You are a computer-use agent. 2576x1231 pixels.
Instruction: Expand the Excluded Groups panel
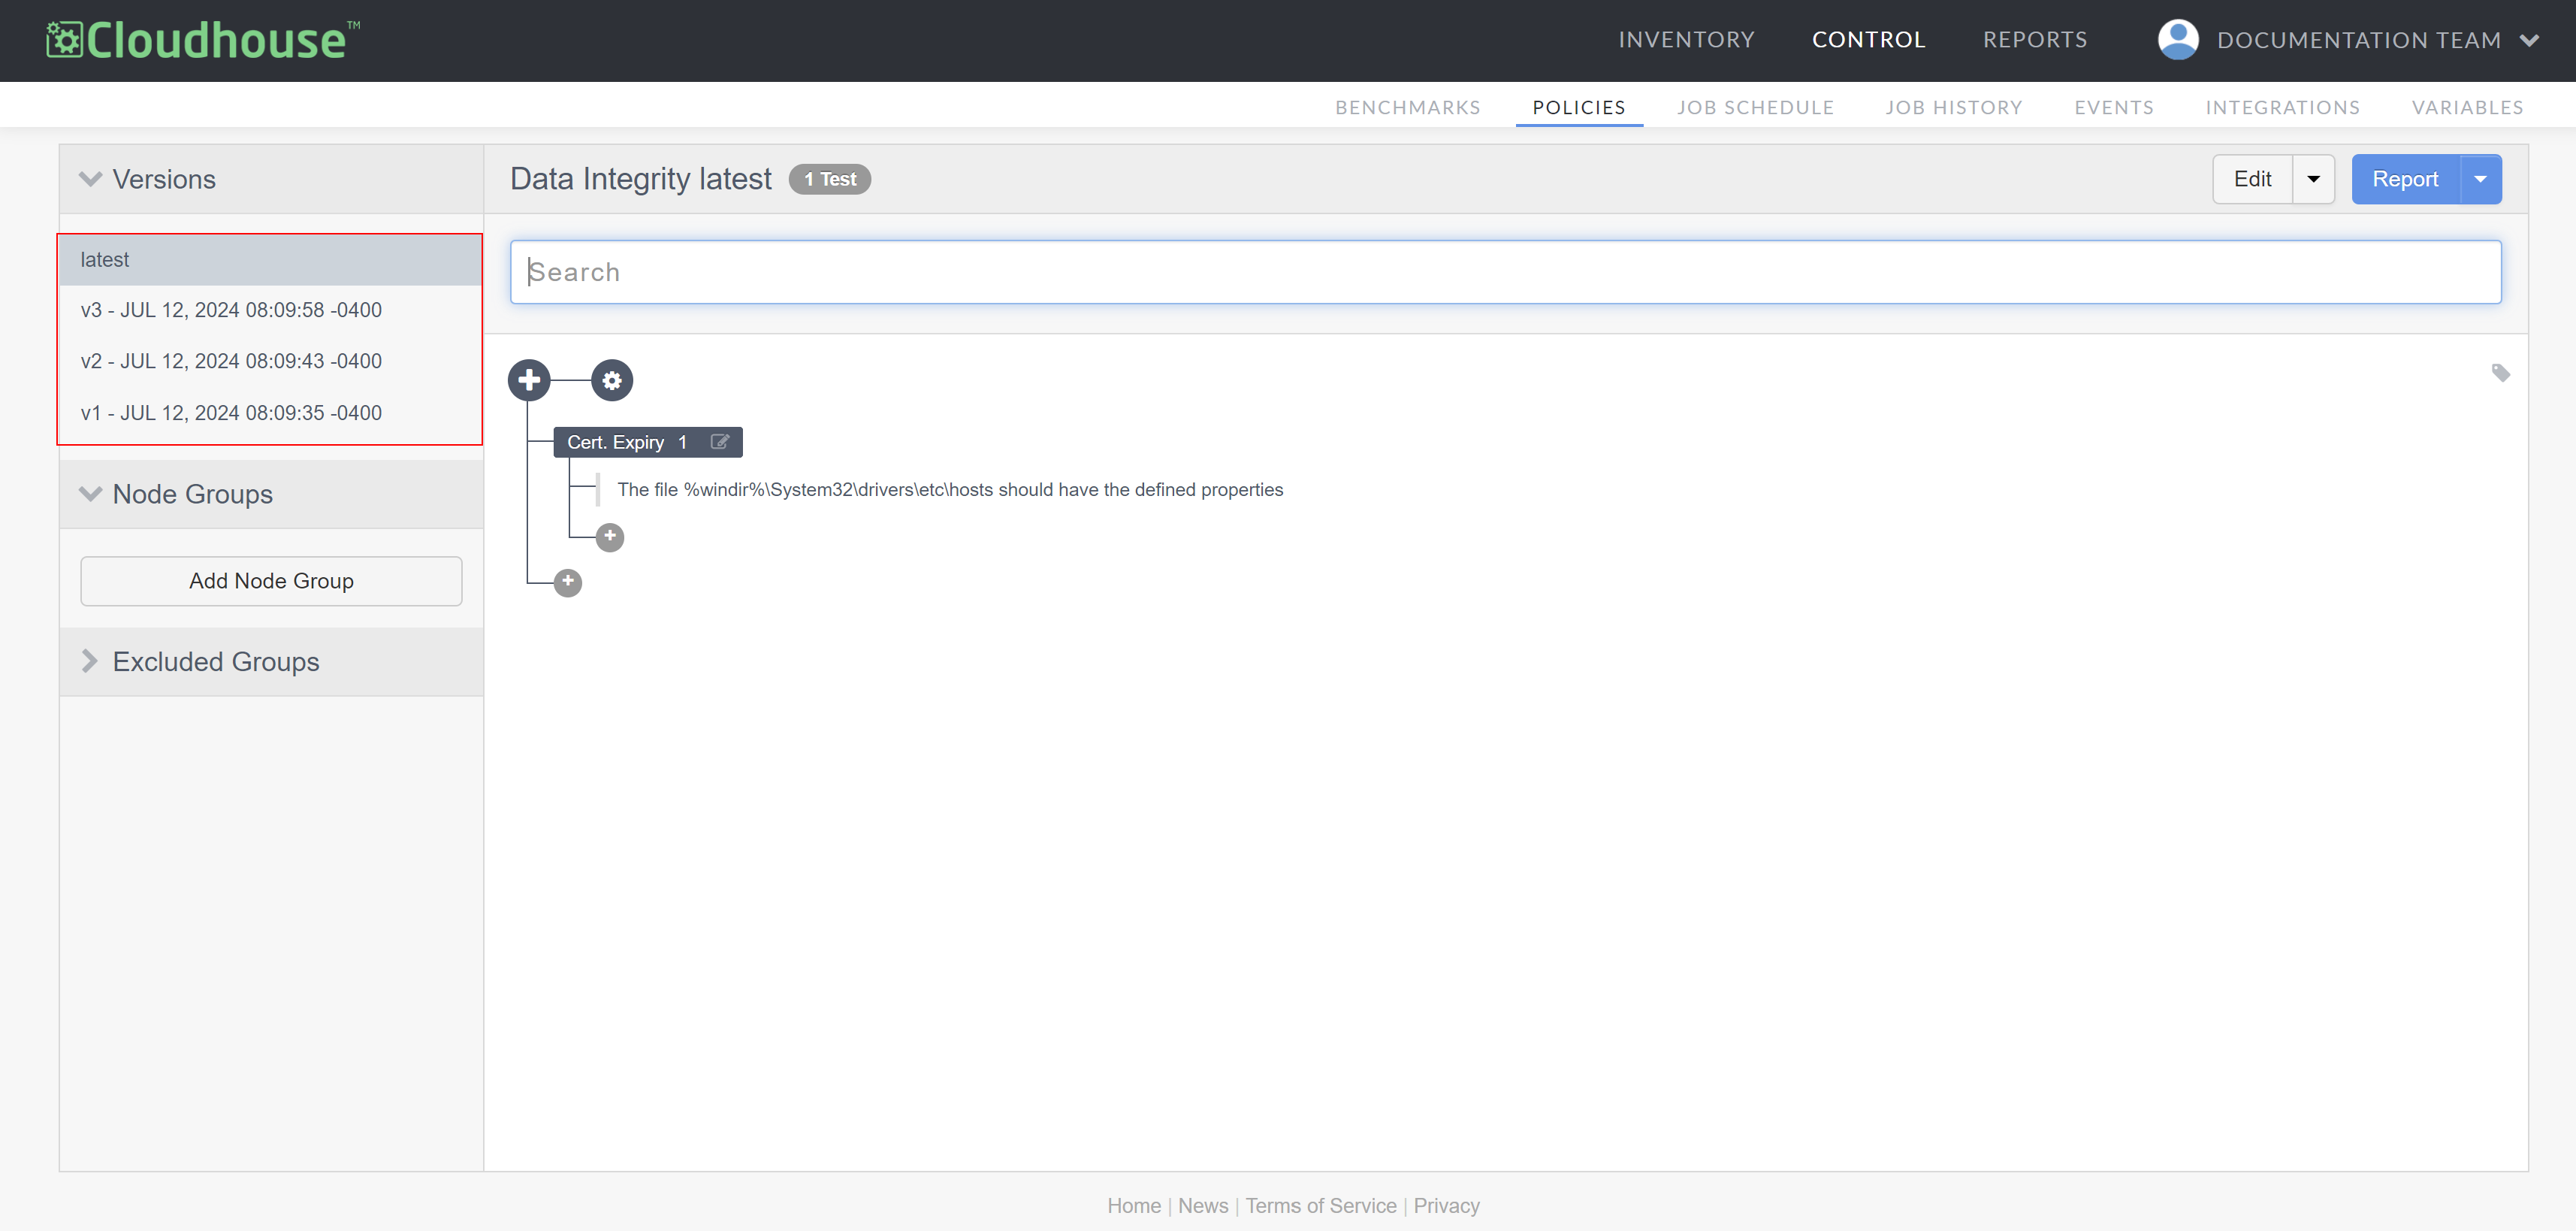pos(90,661)
